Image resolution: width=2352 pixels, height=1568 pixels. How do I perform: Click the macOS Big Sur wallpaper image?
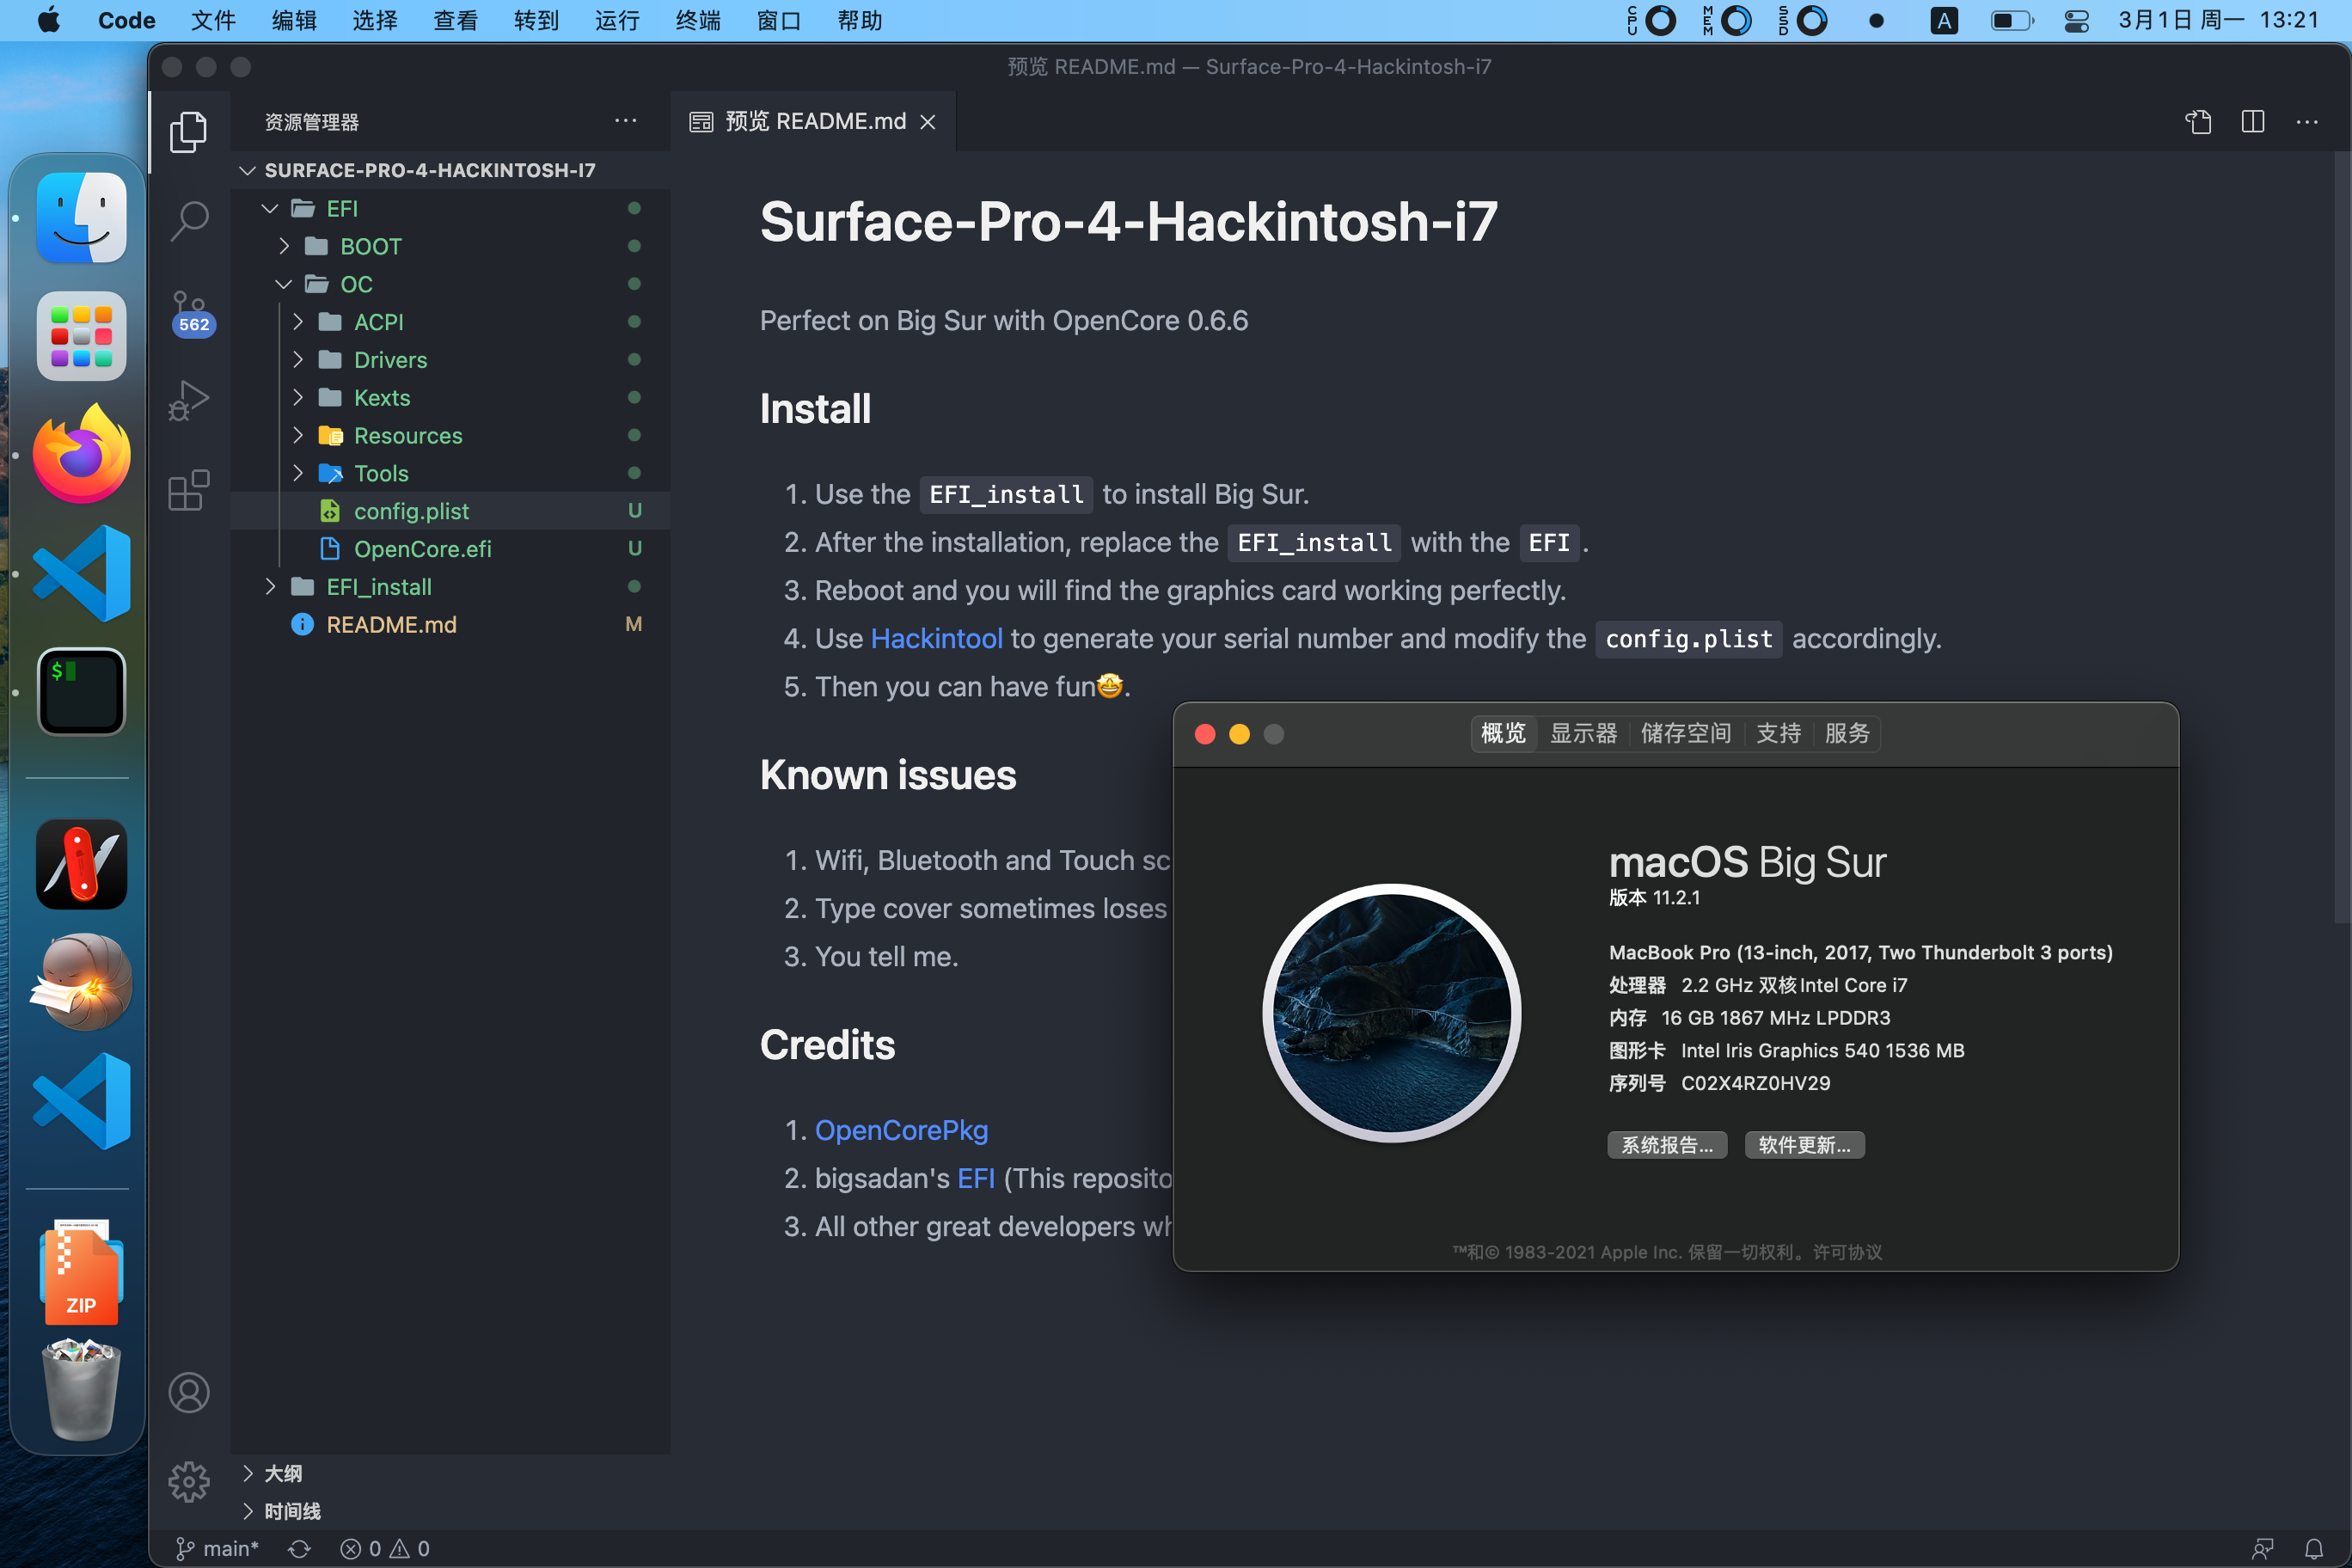click(x=1391, y=1013)
